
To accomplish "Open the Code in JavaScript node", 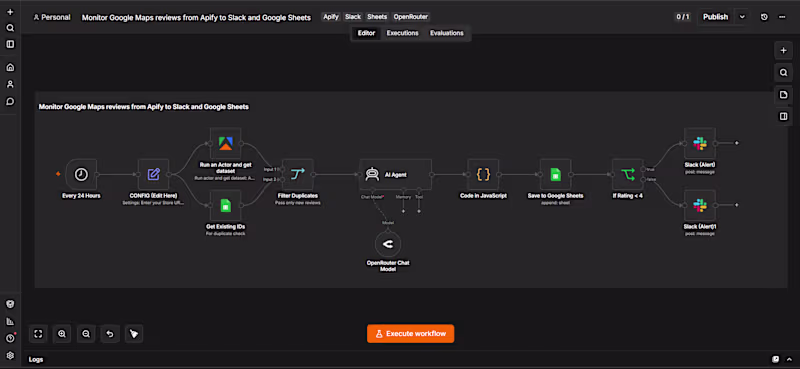I will coord(483,174).
